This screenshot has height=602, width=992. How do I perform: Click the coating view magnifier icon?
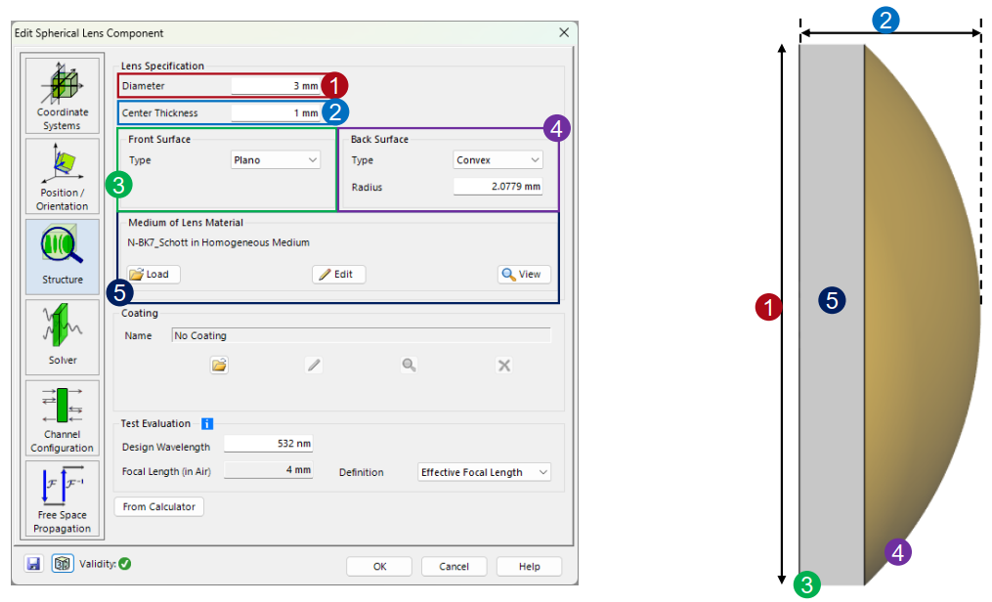pyautogui.click(x=409, y=365)
